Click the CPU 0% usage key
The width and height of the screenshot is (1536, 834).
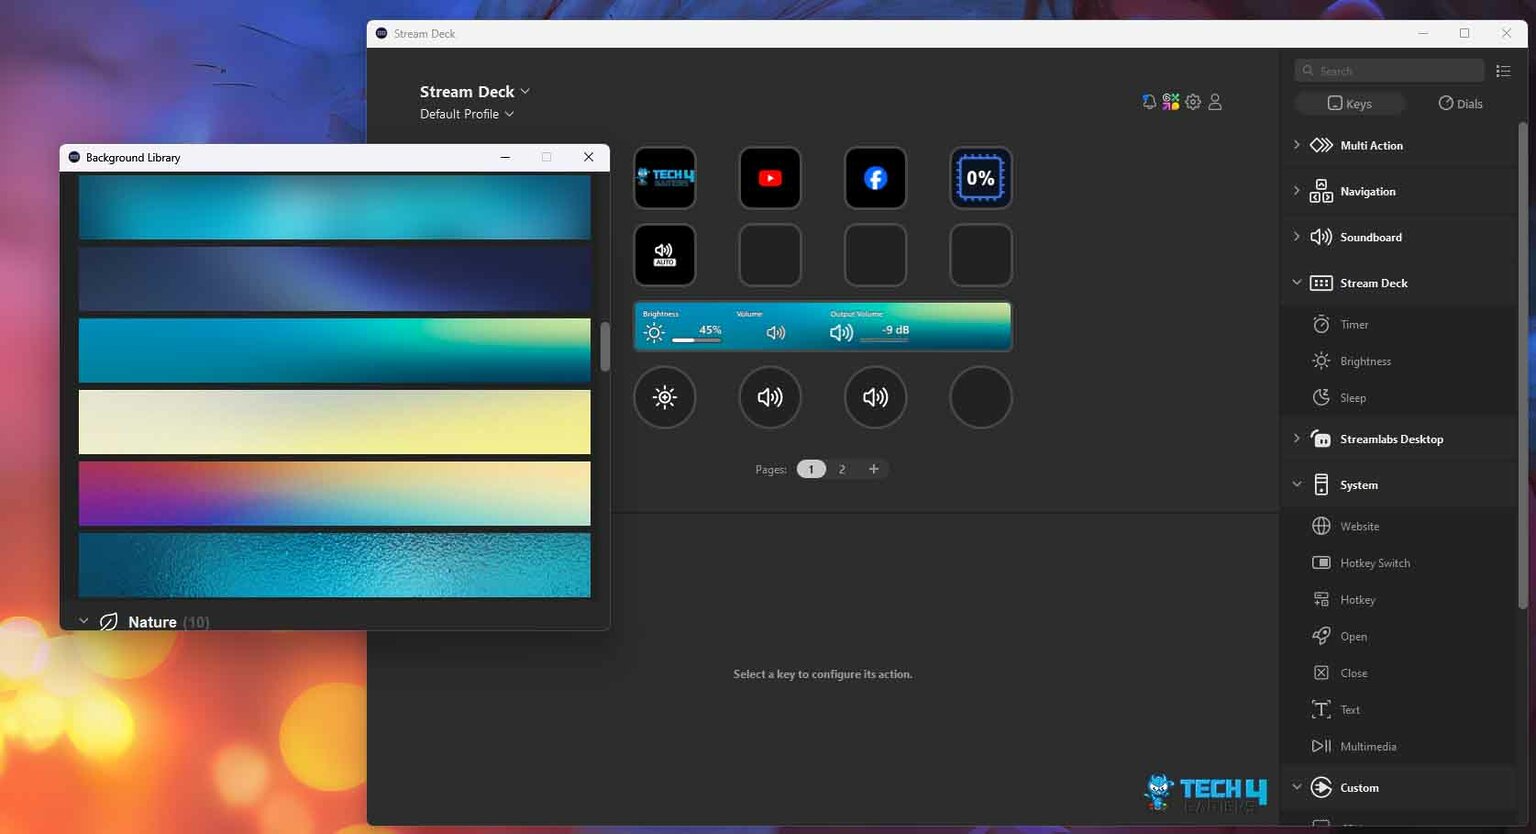pyautogui.click(x=980, y=178)
